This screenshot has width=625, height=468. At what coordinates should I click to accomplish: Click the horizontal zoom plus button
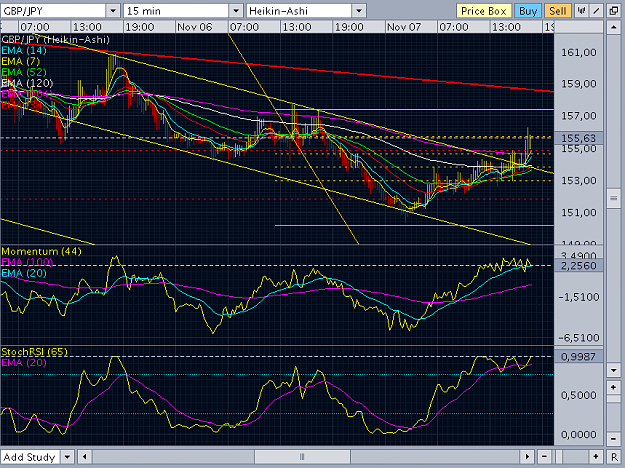(x=596, y=457)
